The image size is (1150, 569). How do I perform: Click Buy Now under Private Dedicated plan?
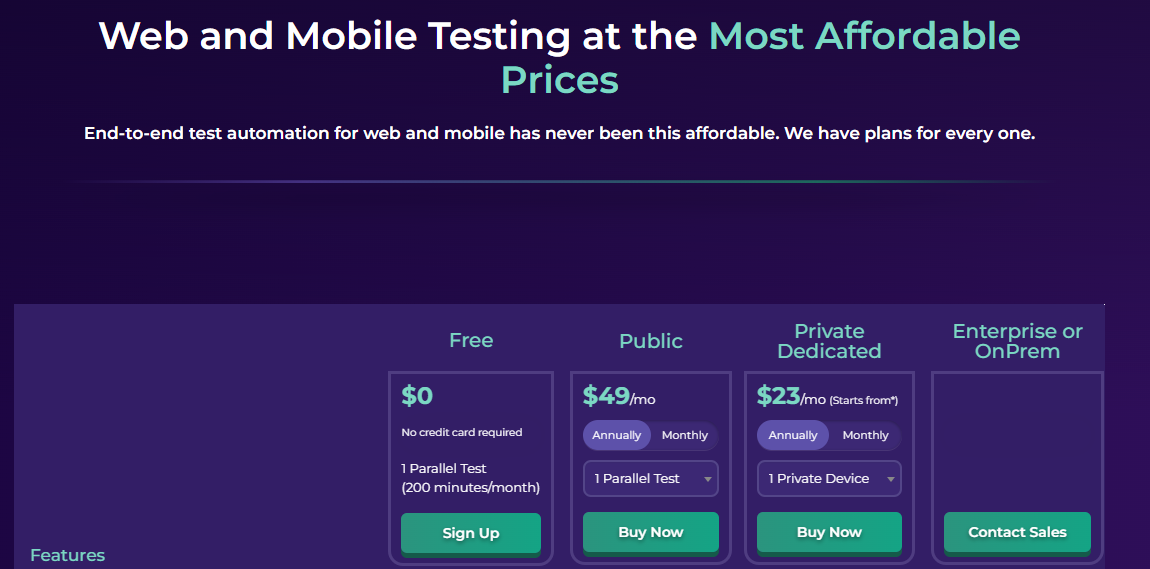(829, 532)
